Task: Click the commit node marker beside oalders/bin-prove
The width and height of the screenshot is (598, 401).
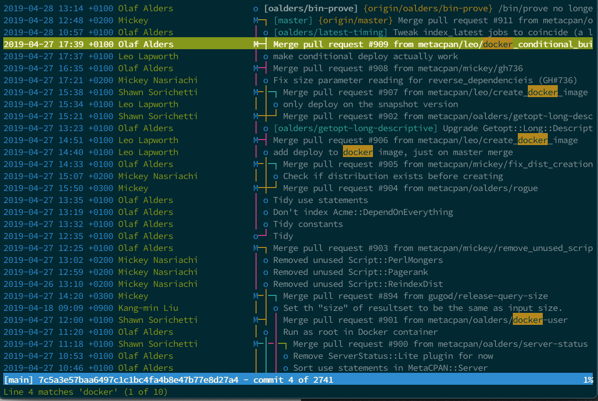Action: point(256,8)
